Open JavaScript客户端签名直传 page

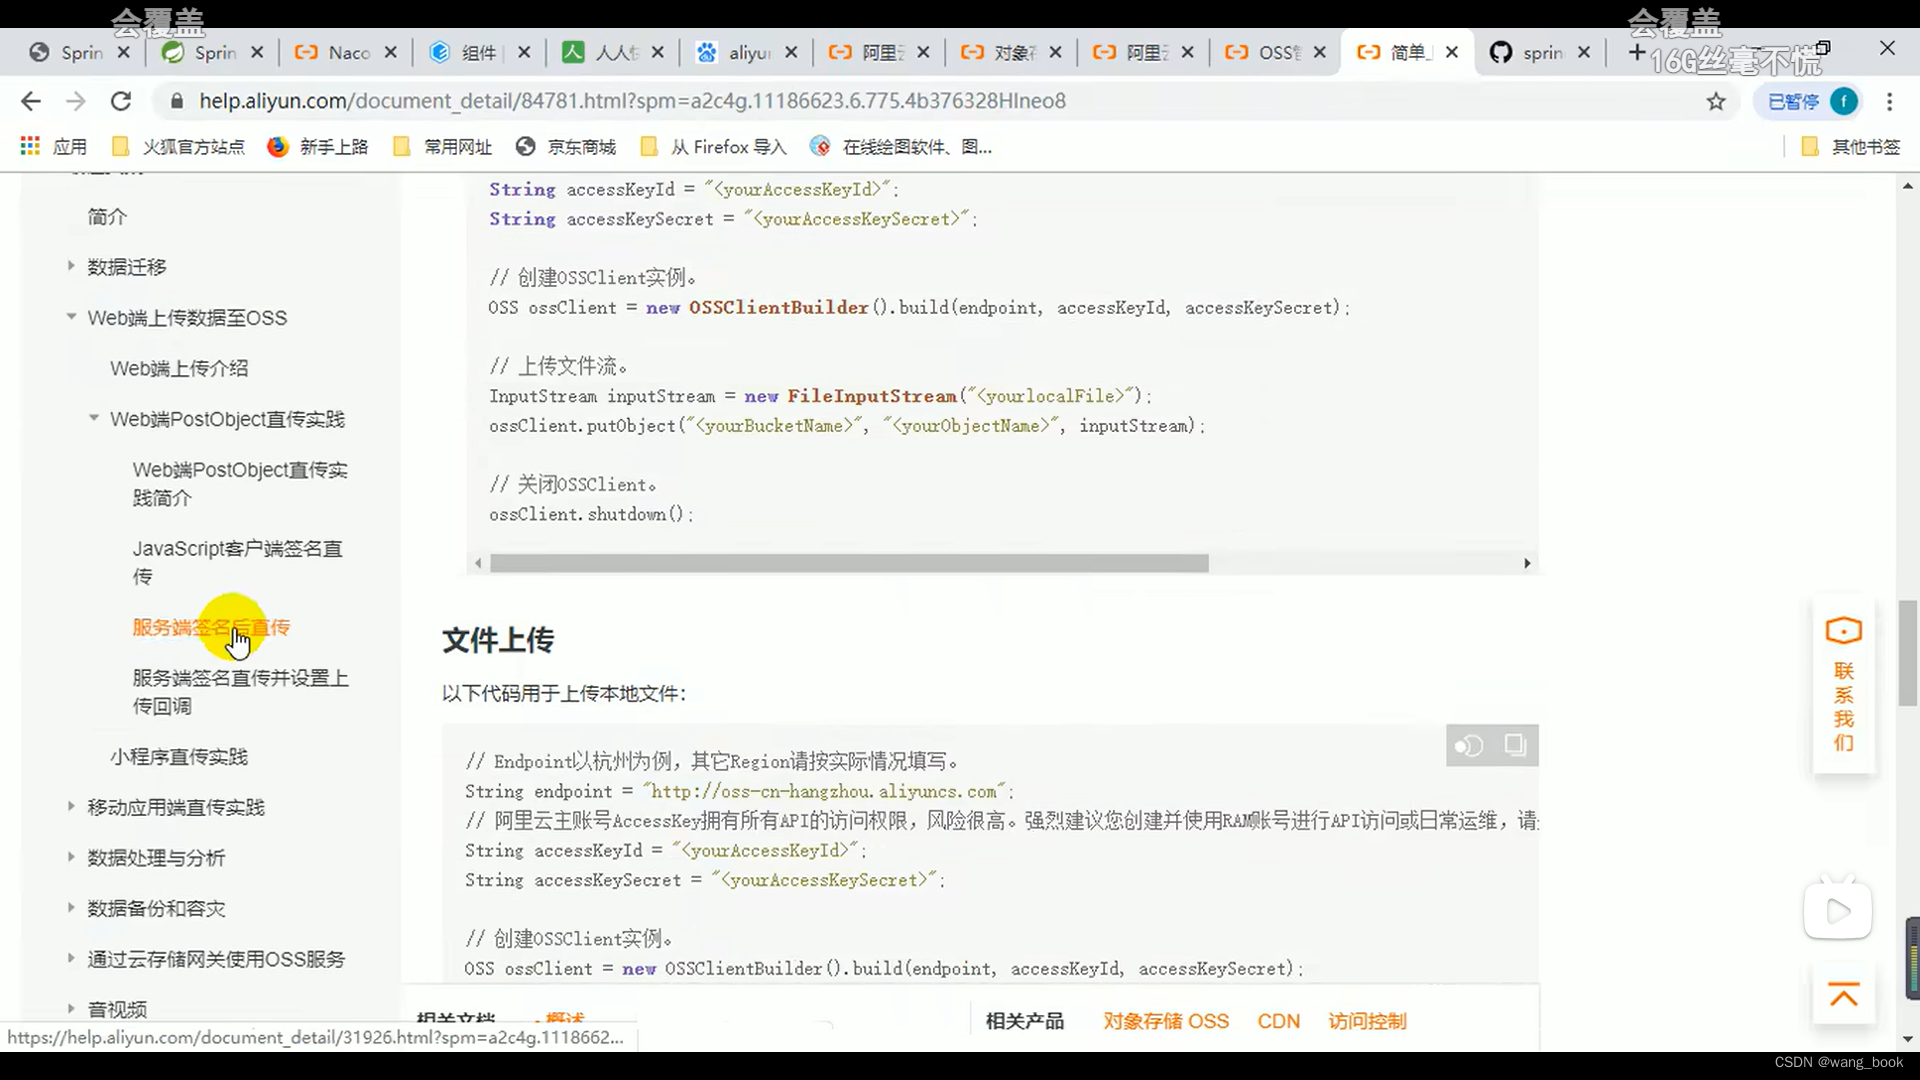coord(238,562)
